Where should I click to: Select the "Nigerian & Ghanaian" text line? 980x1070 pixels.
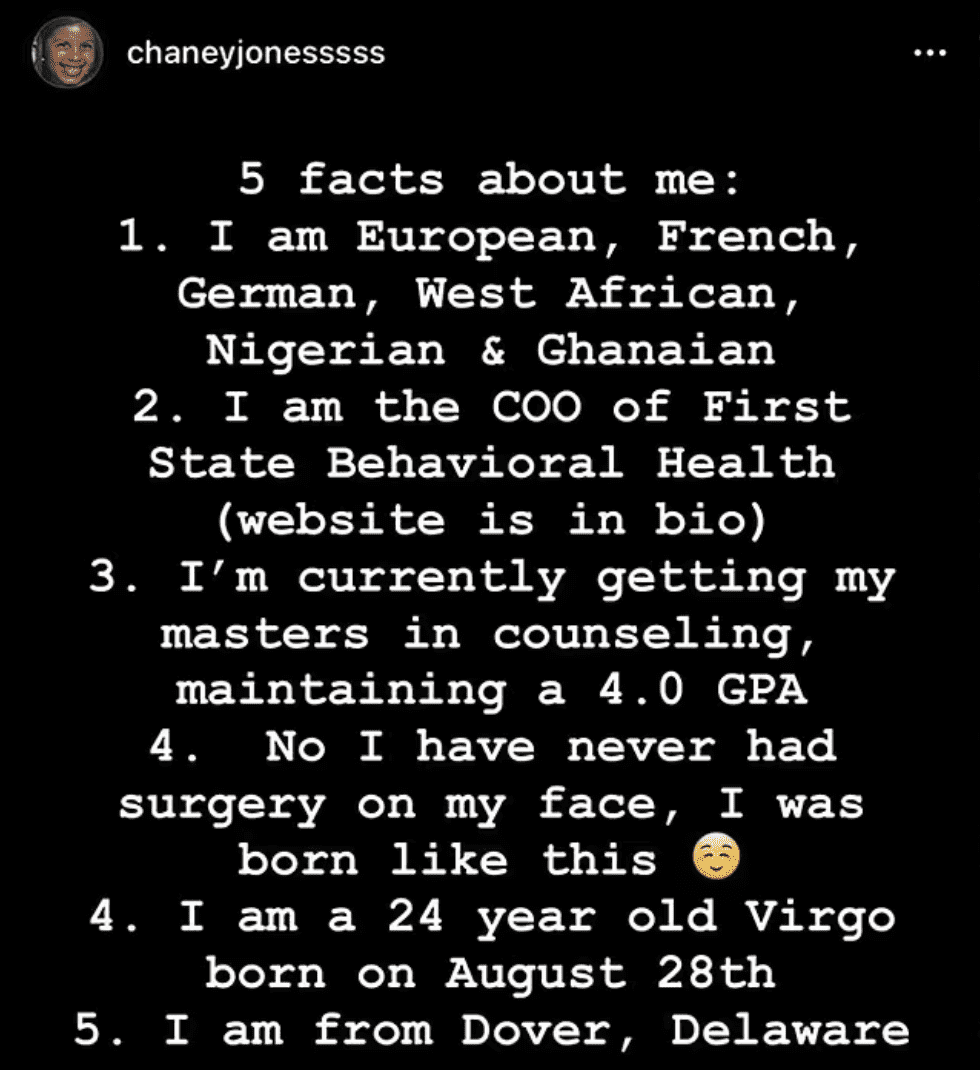tap(490, 350)
